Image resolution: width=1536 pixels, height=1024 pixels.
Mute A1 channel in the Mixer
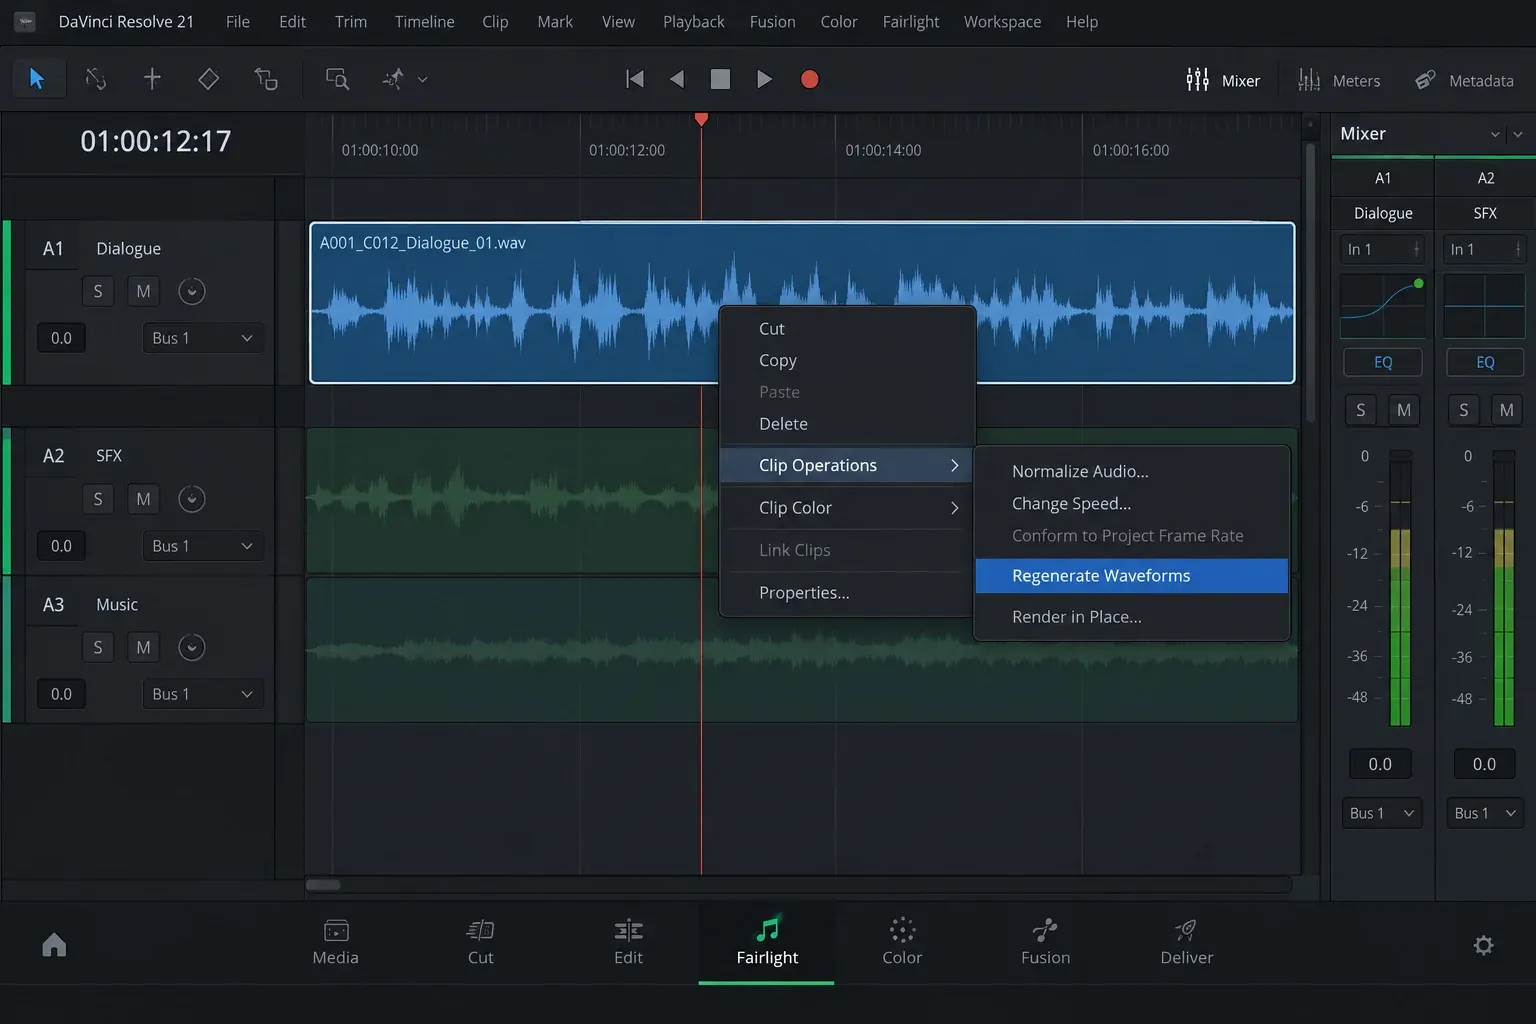pyautogui.click(x=1404, y=410)
